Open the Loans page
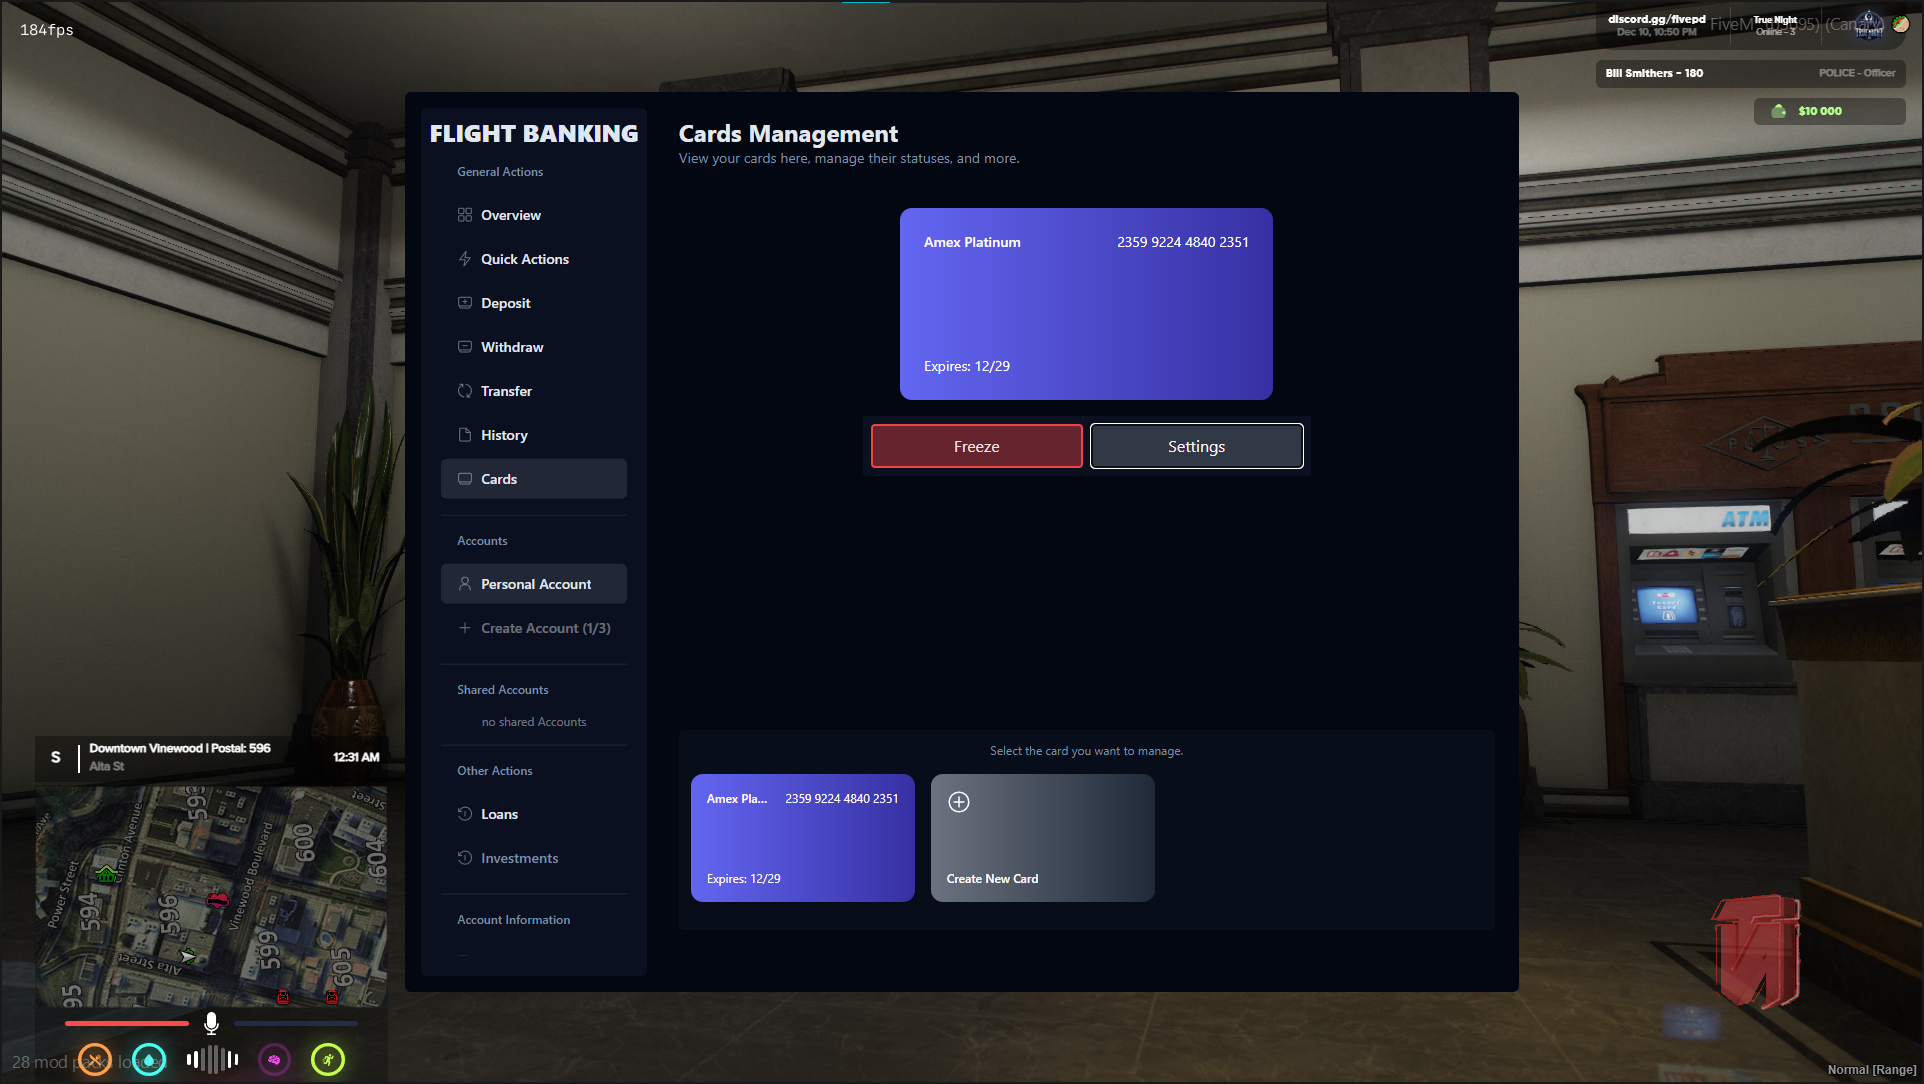Viewport: 1924px width, 1084px height. (498, 814)
